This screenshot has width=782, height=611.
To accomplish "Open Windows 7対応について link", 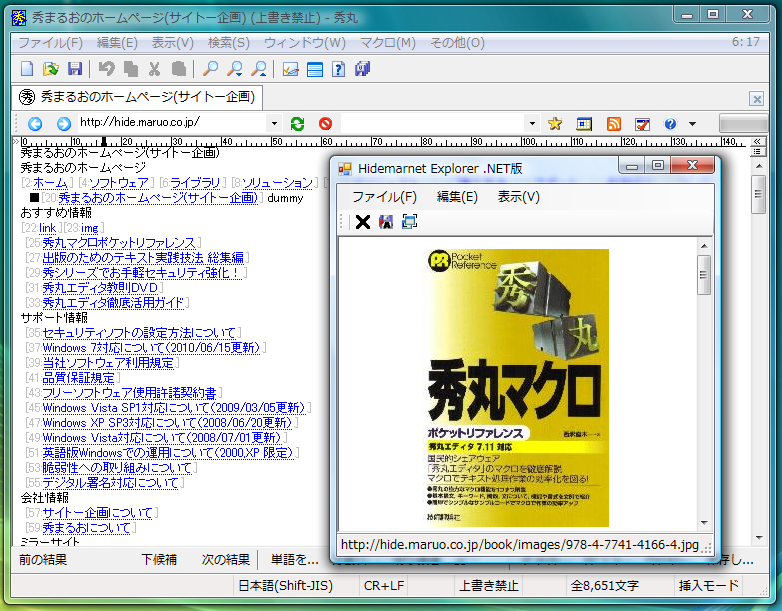I will coord(151,348).
